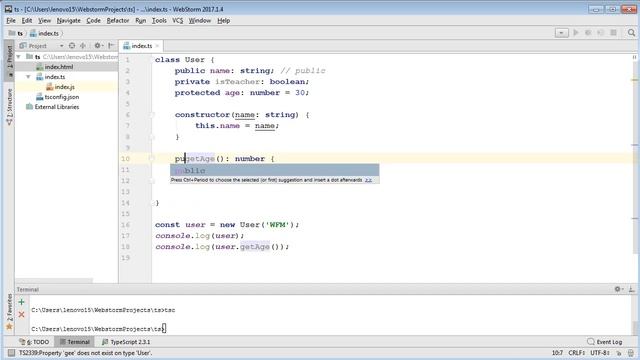Collapse the ts root folder arrow
Image resolution: width=640 pixels, height=360 pixels.
[18, 57]
